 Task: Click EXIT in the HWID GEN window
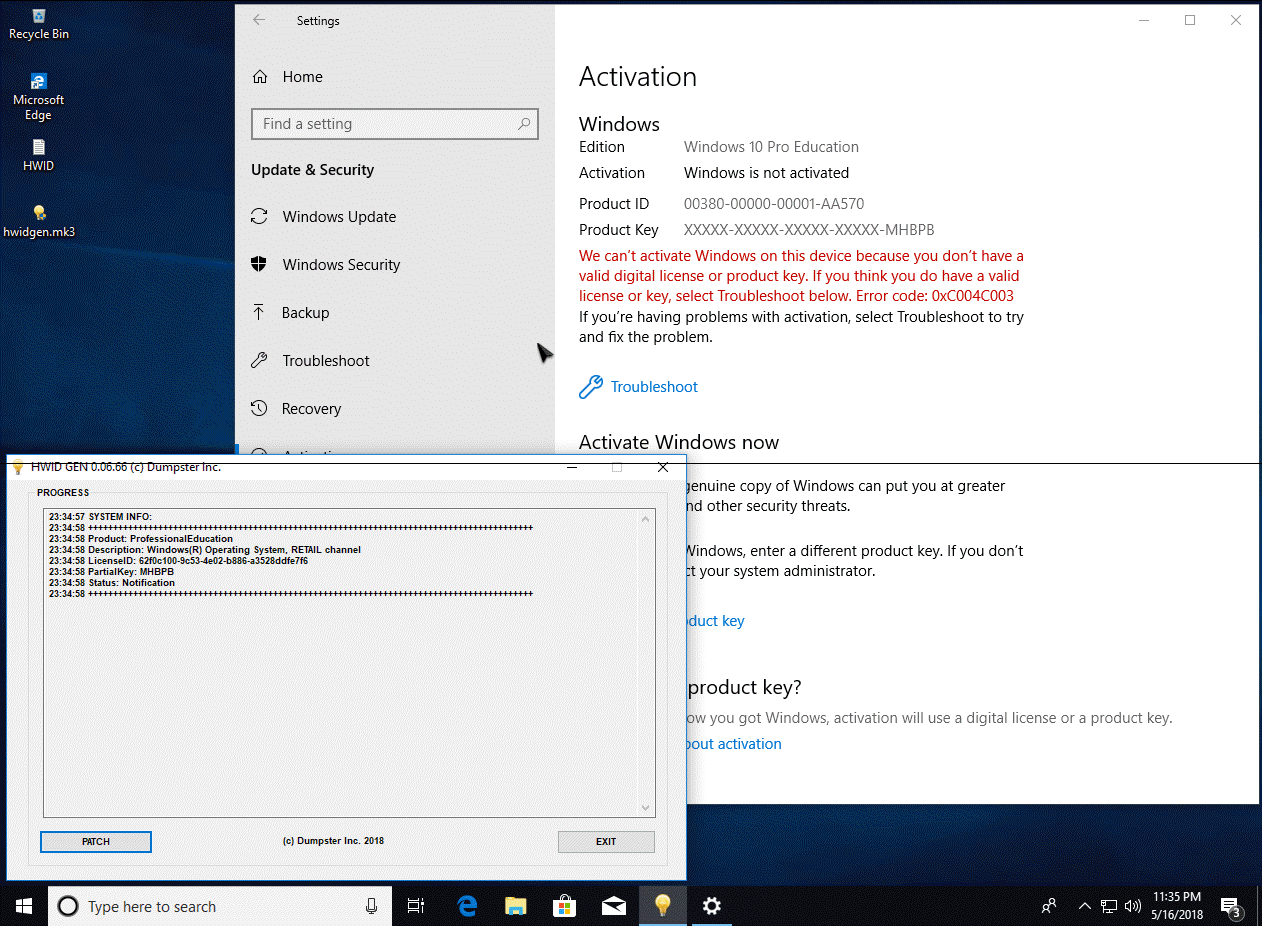click(606, 841)
